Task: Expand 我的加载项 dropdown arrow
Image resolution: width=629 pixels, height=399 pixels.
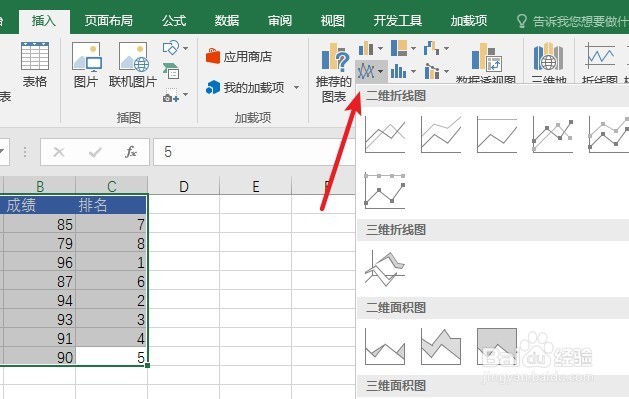Action: [x=296, y=87]
